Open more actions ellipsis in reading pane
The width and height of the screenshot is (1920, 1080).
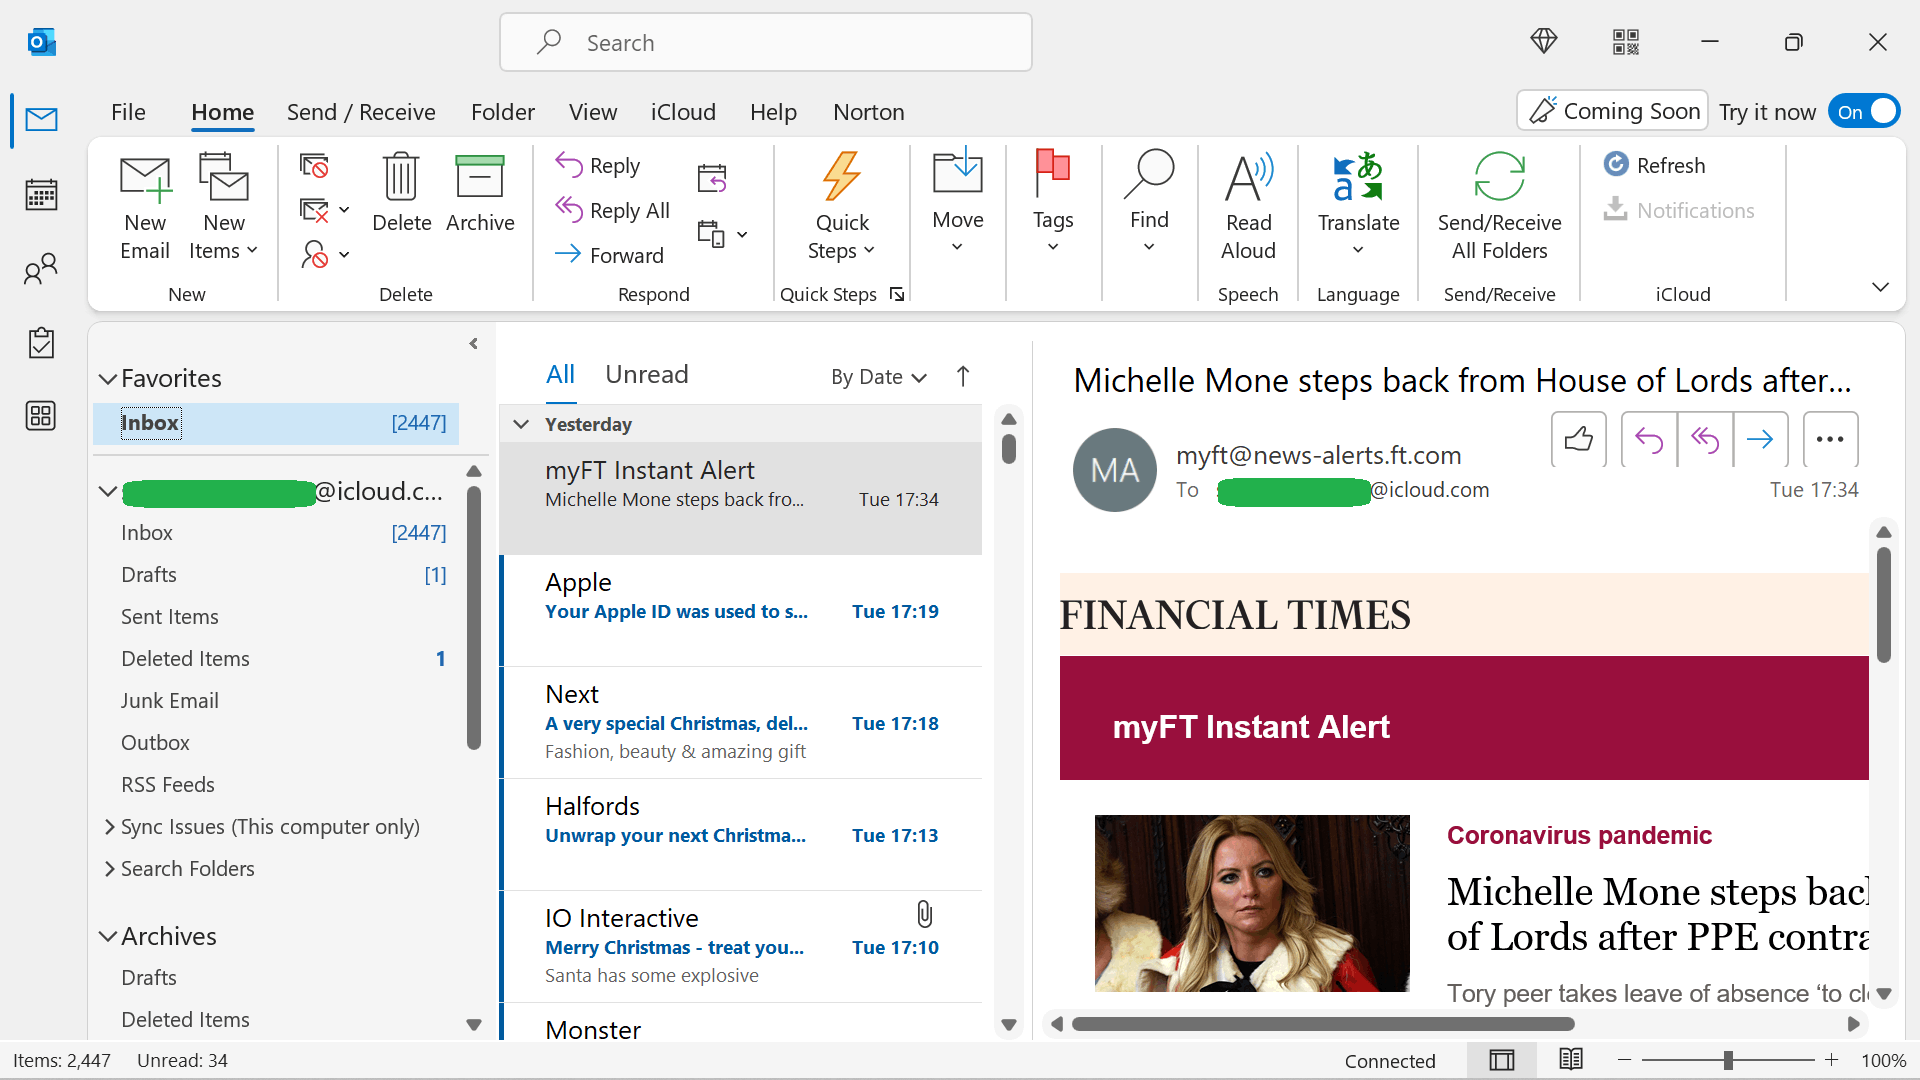pos(1830,439)
